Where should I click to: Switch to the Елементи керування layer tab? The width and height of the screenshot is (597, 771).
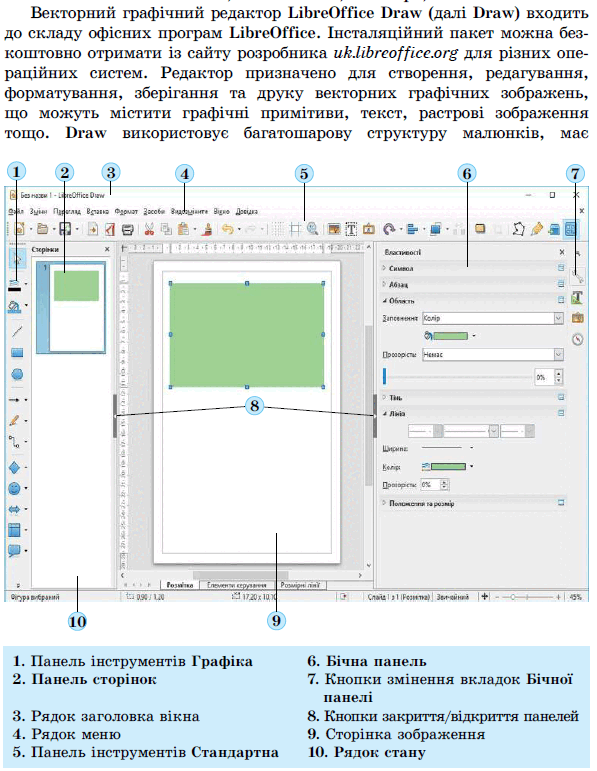(x=237, y=585)
